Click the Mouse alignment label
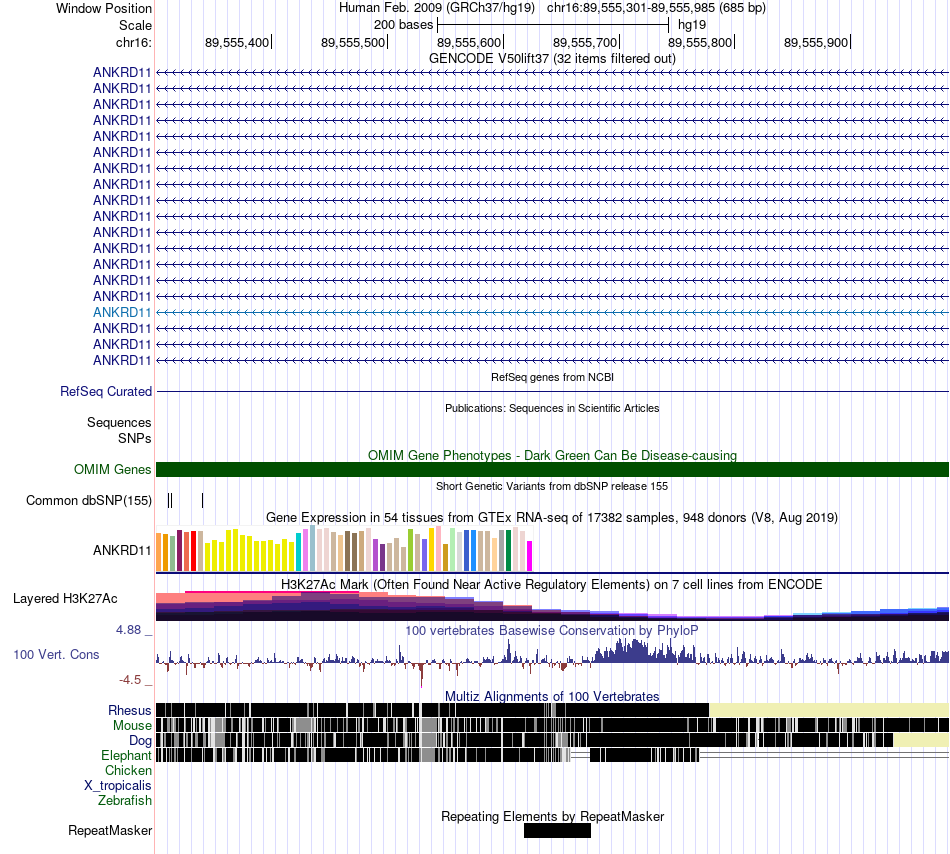Image resolution: width=950 pixels, height=854 pixels. coord(132,726)
